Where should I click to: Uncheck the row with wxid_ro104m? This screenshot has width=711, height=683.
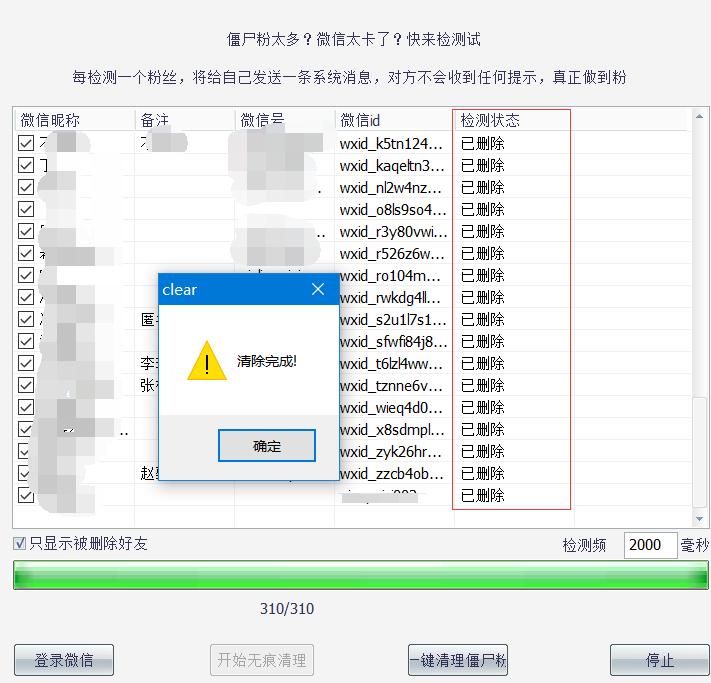(26, 275)
